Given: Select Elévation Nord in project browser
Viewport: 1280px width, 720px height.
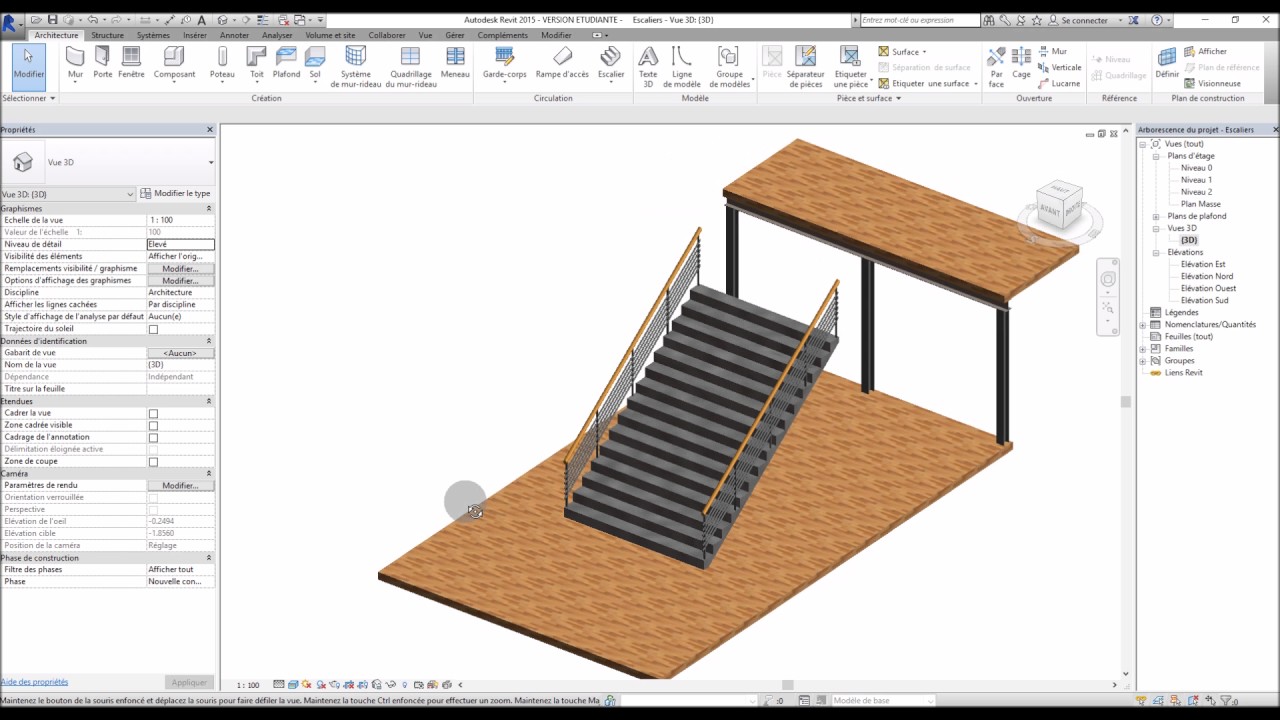Looking at the screenshot, I should coord(1207,276).
